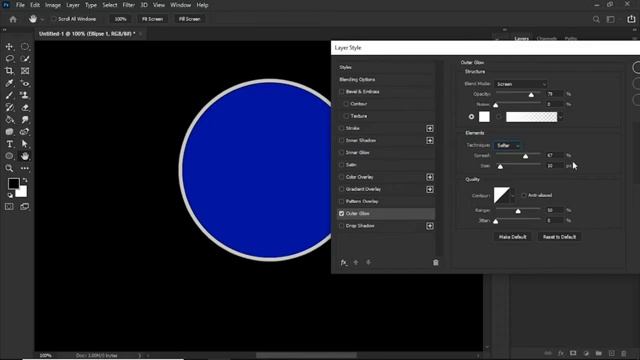Select the Elliptical Marquee tool

click(x=25, y=47)
